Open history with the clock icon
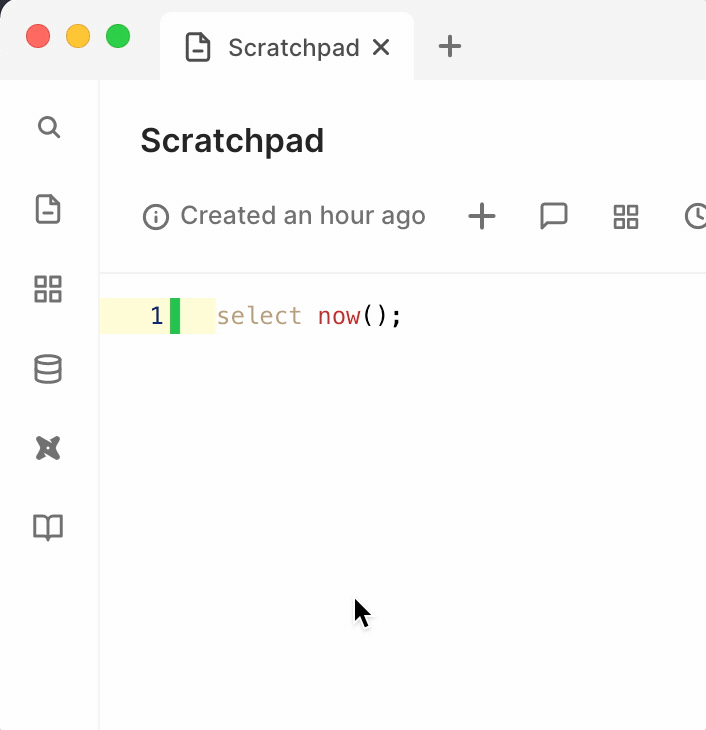 pos(696,216)
